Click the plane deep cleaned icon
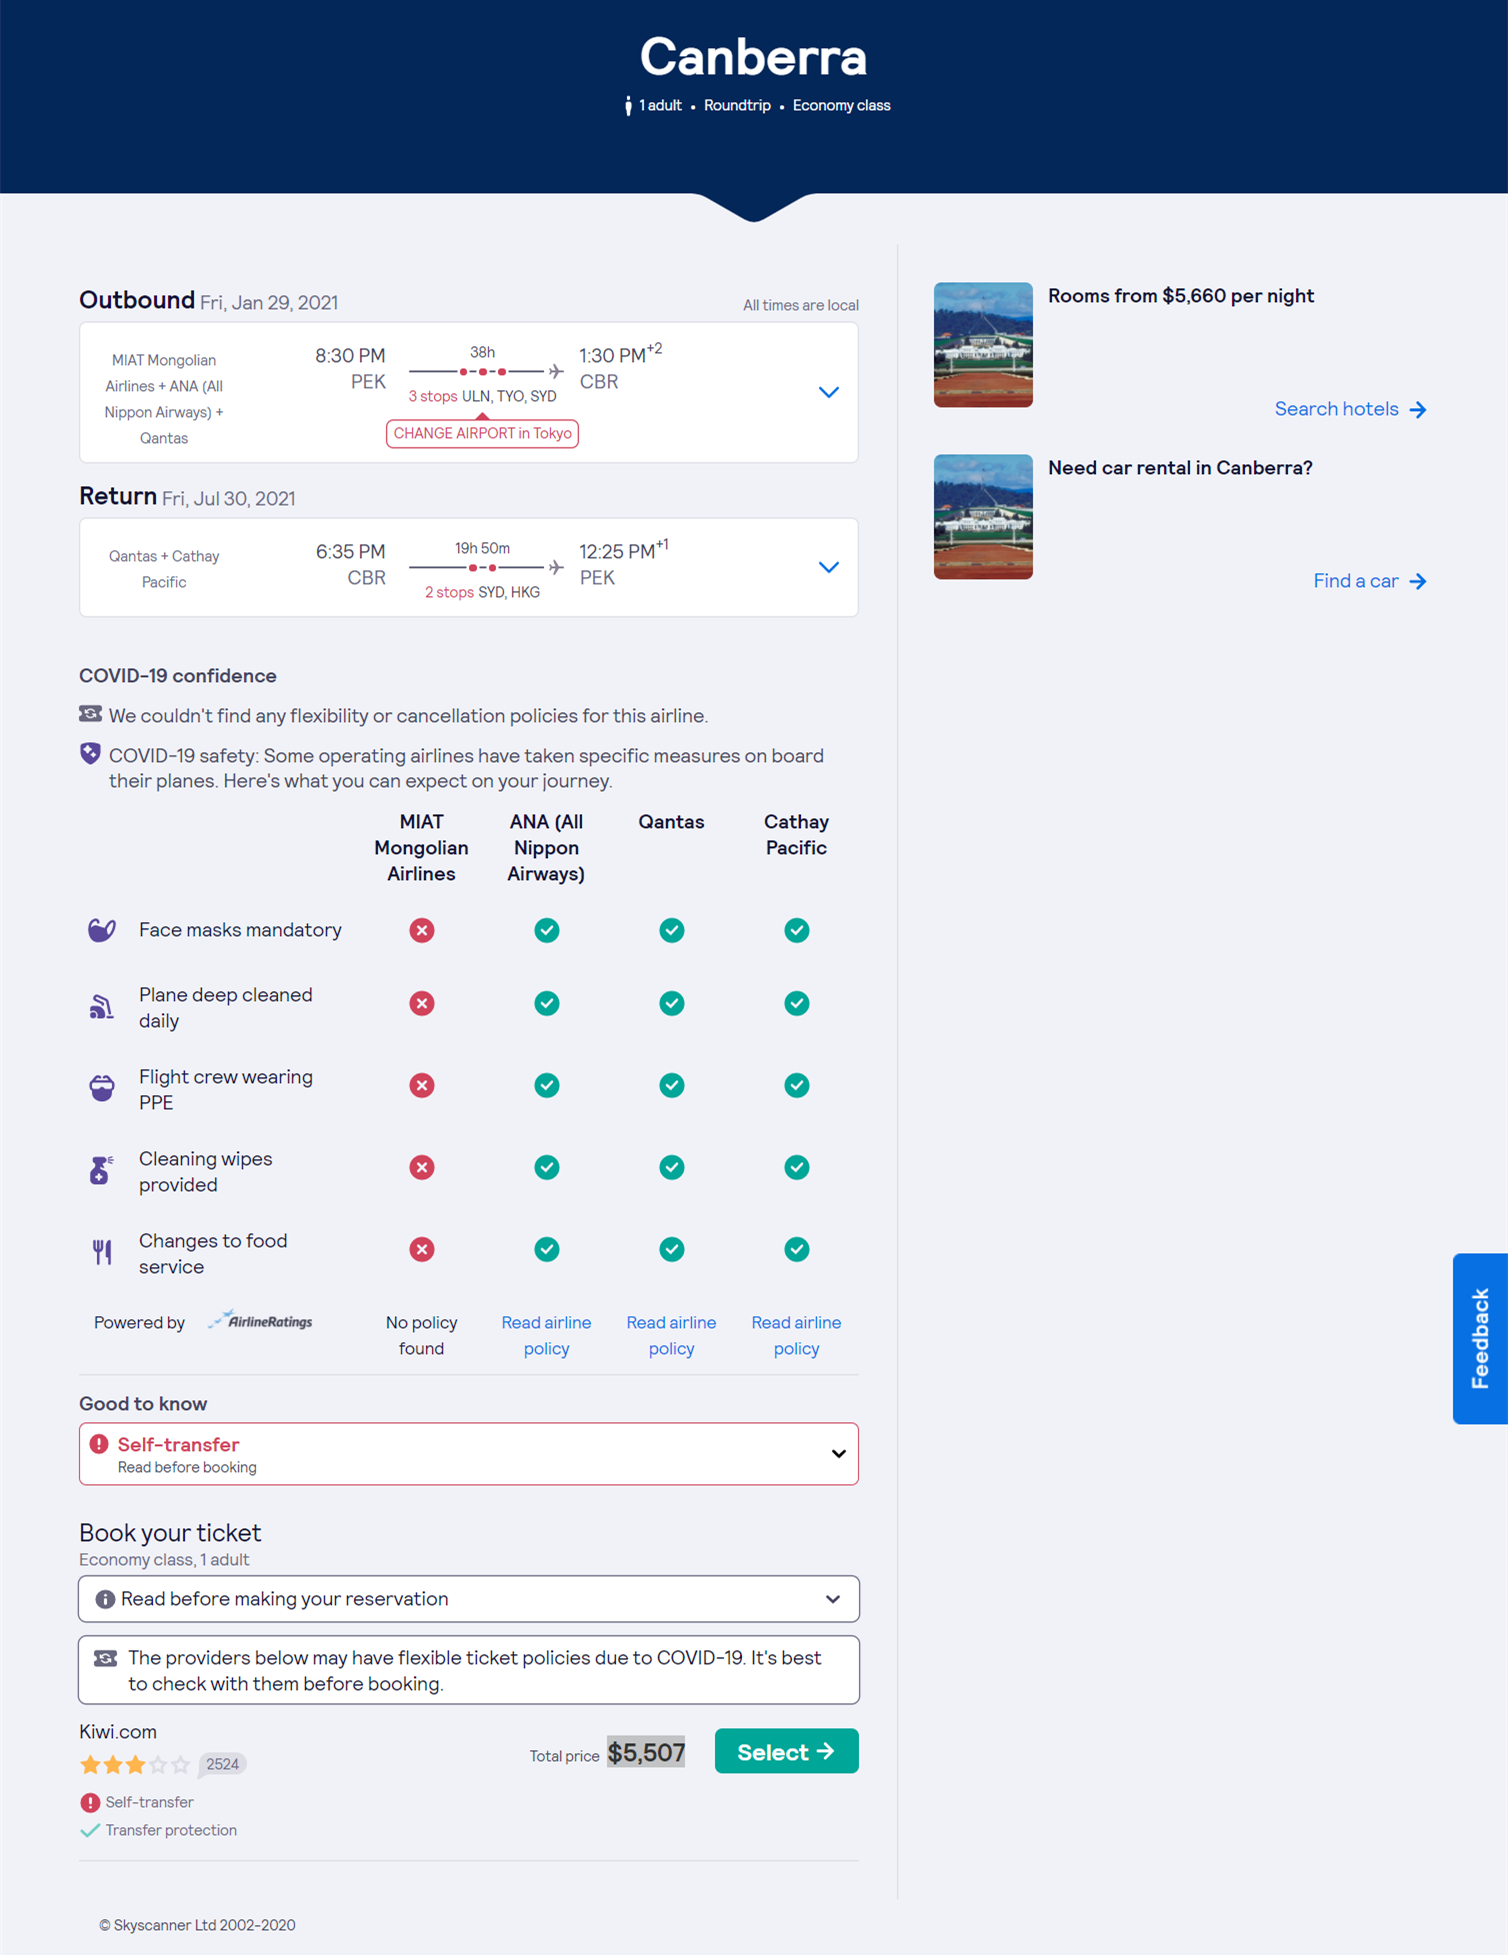1508x1955 pixels. click(102, 1007)
